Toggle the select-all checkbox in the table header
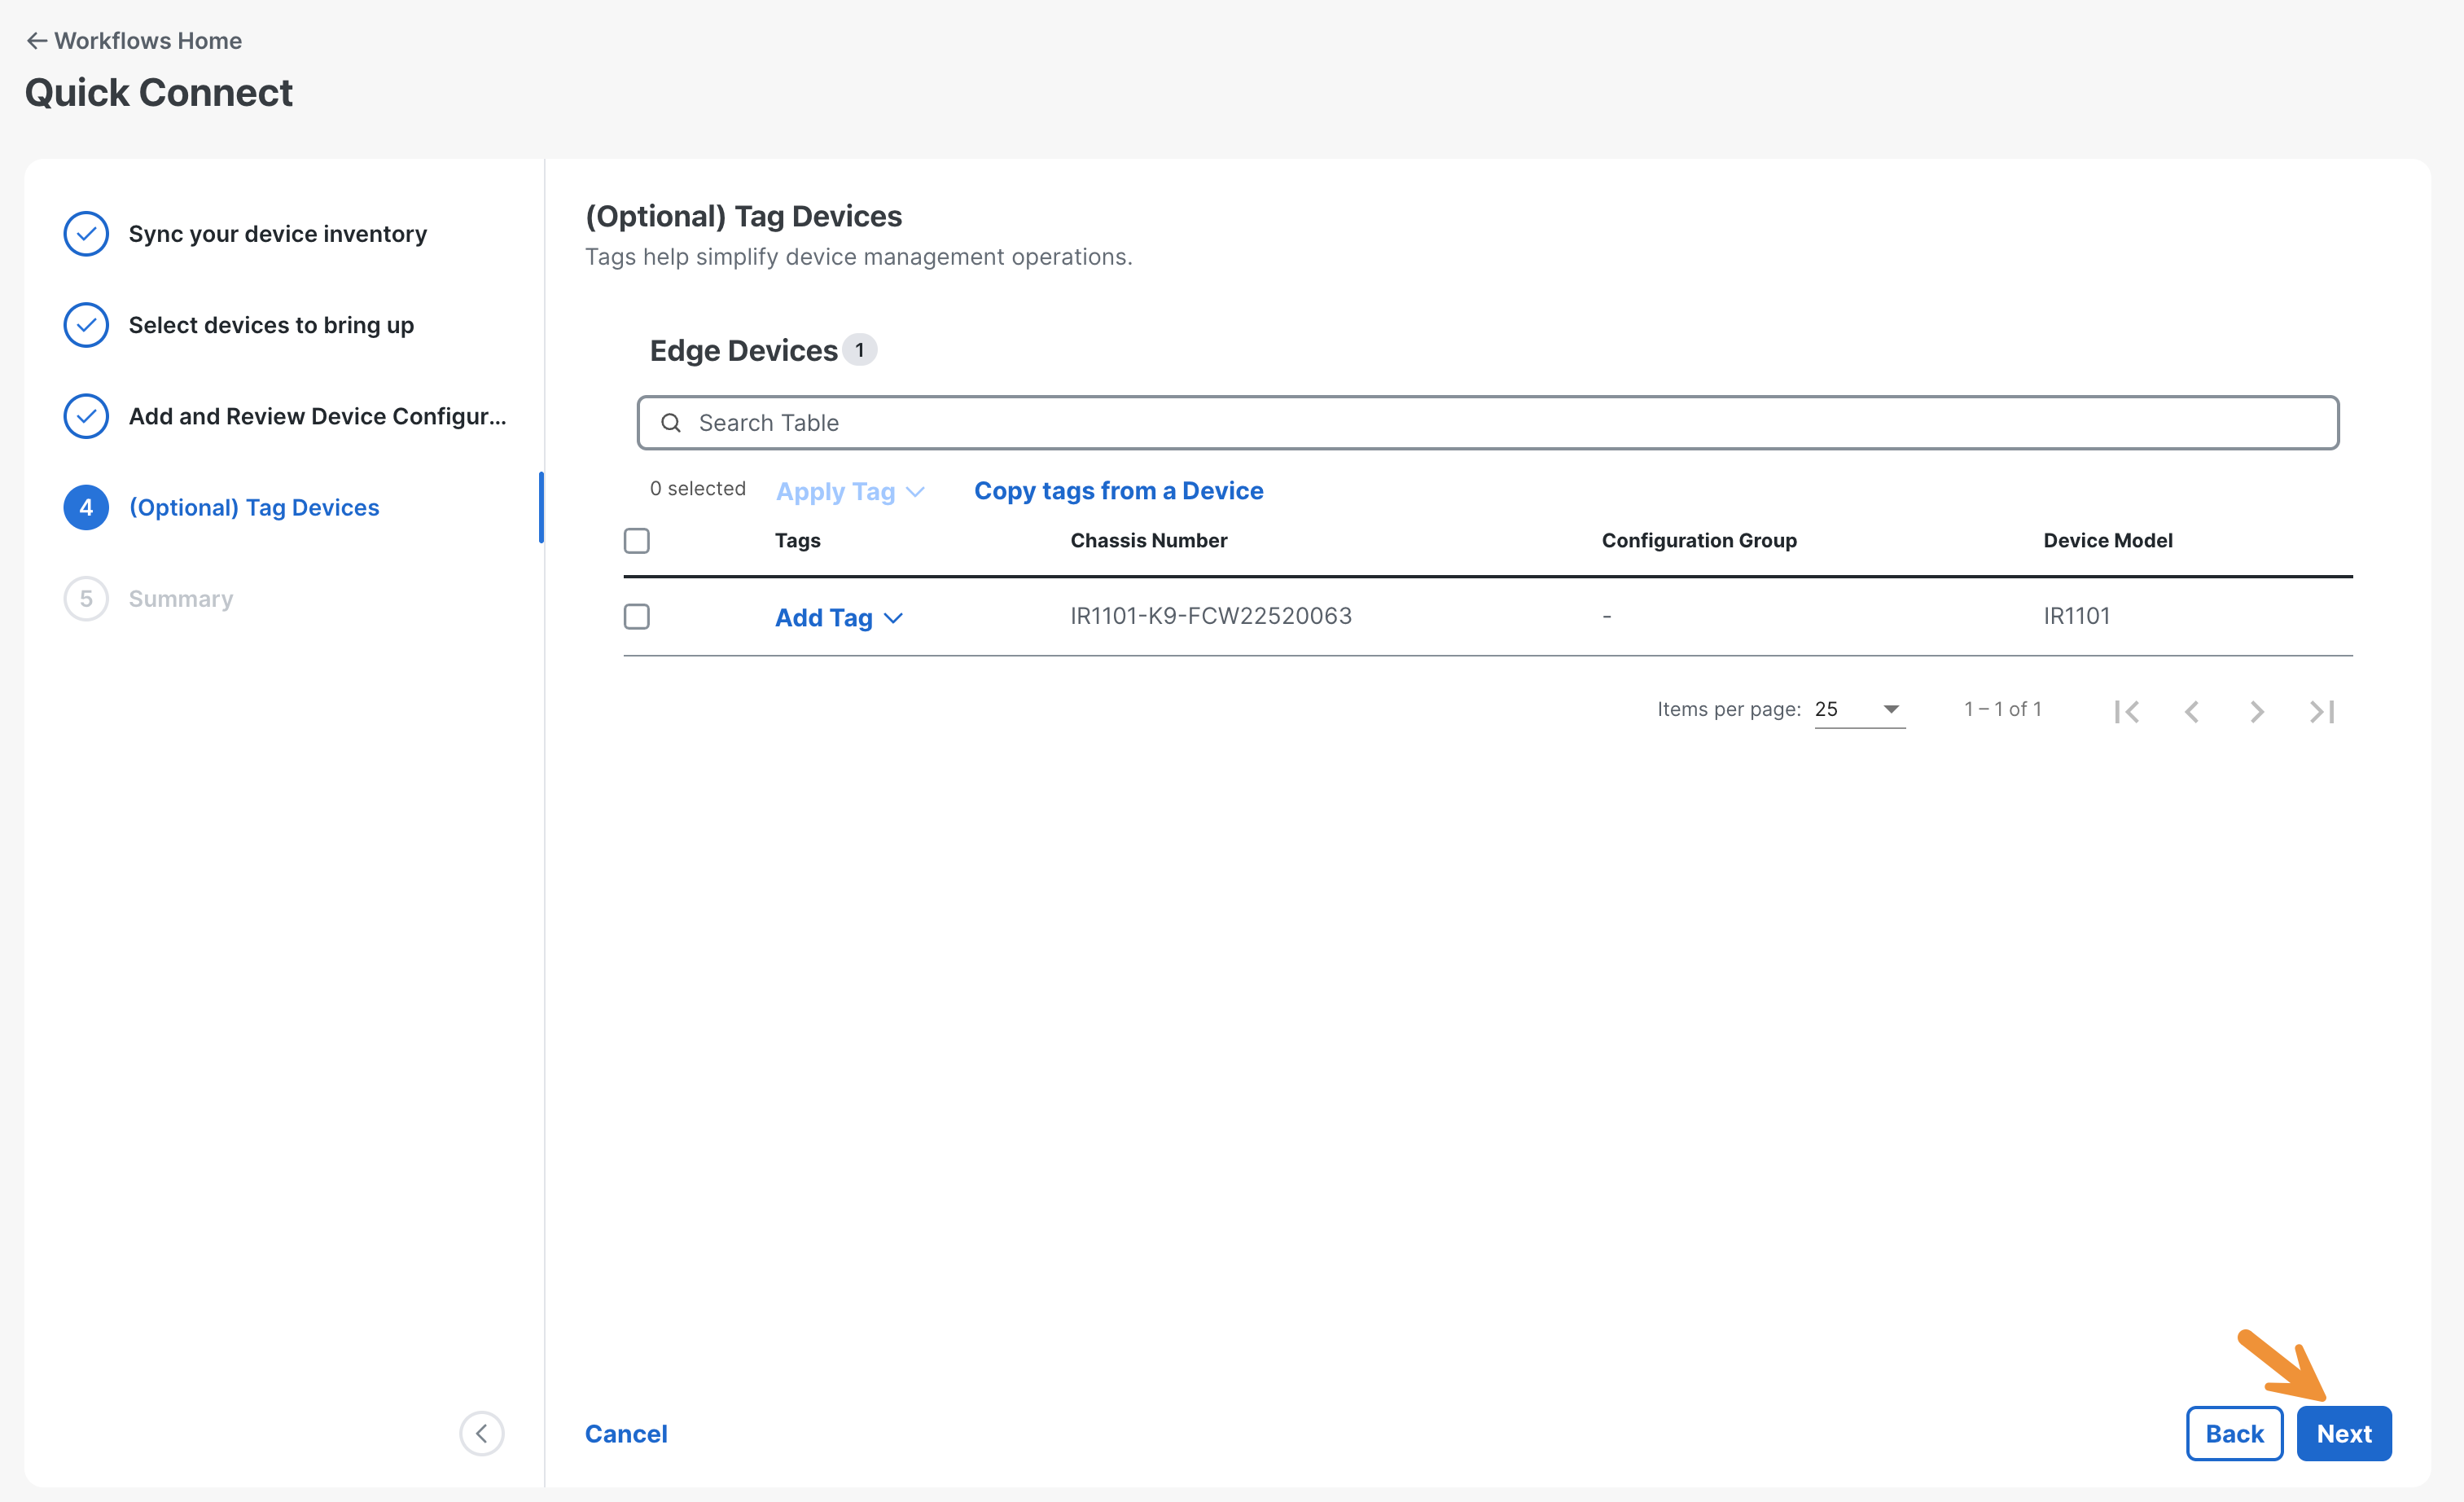The image size is (2464, 1502). pos(636,541)
